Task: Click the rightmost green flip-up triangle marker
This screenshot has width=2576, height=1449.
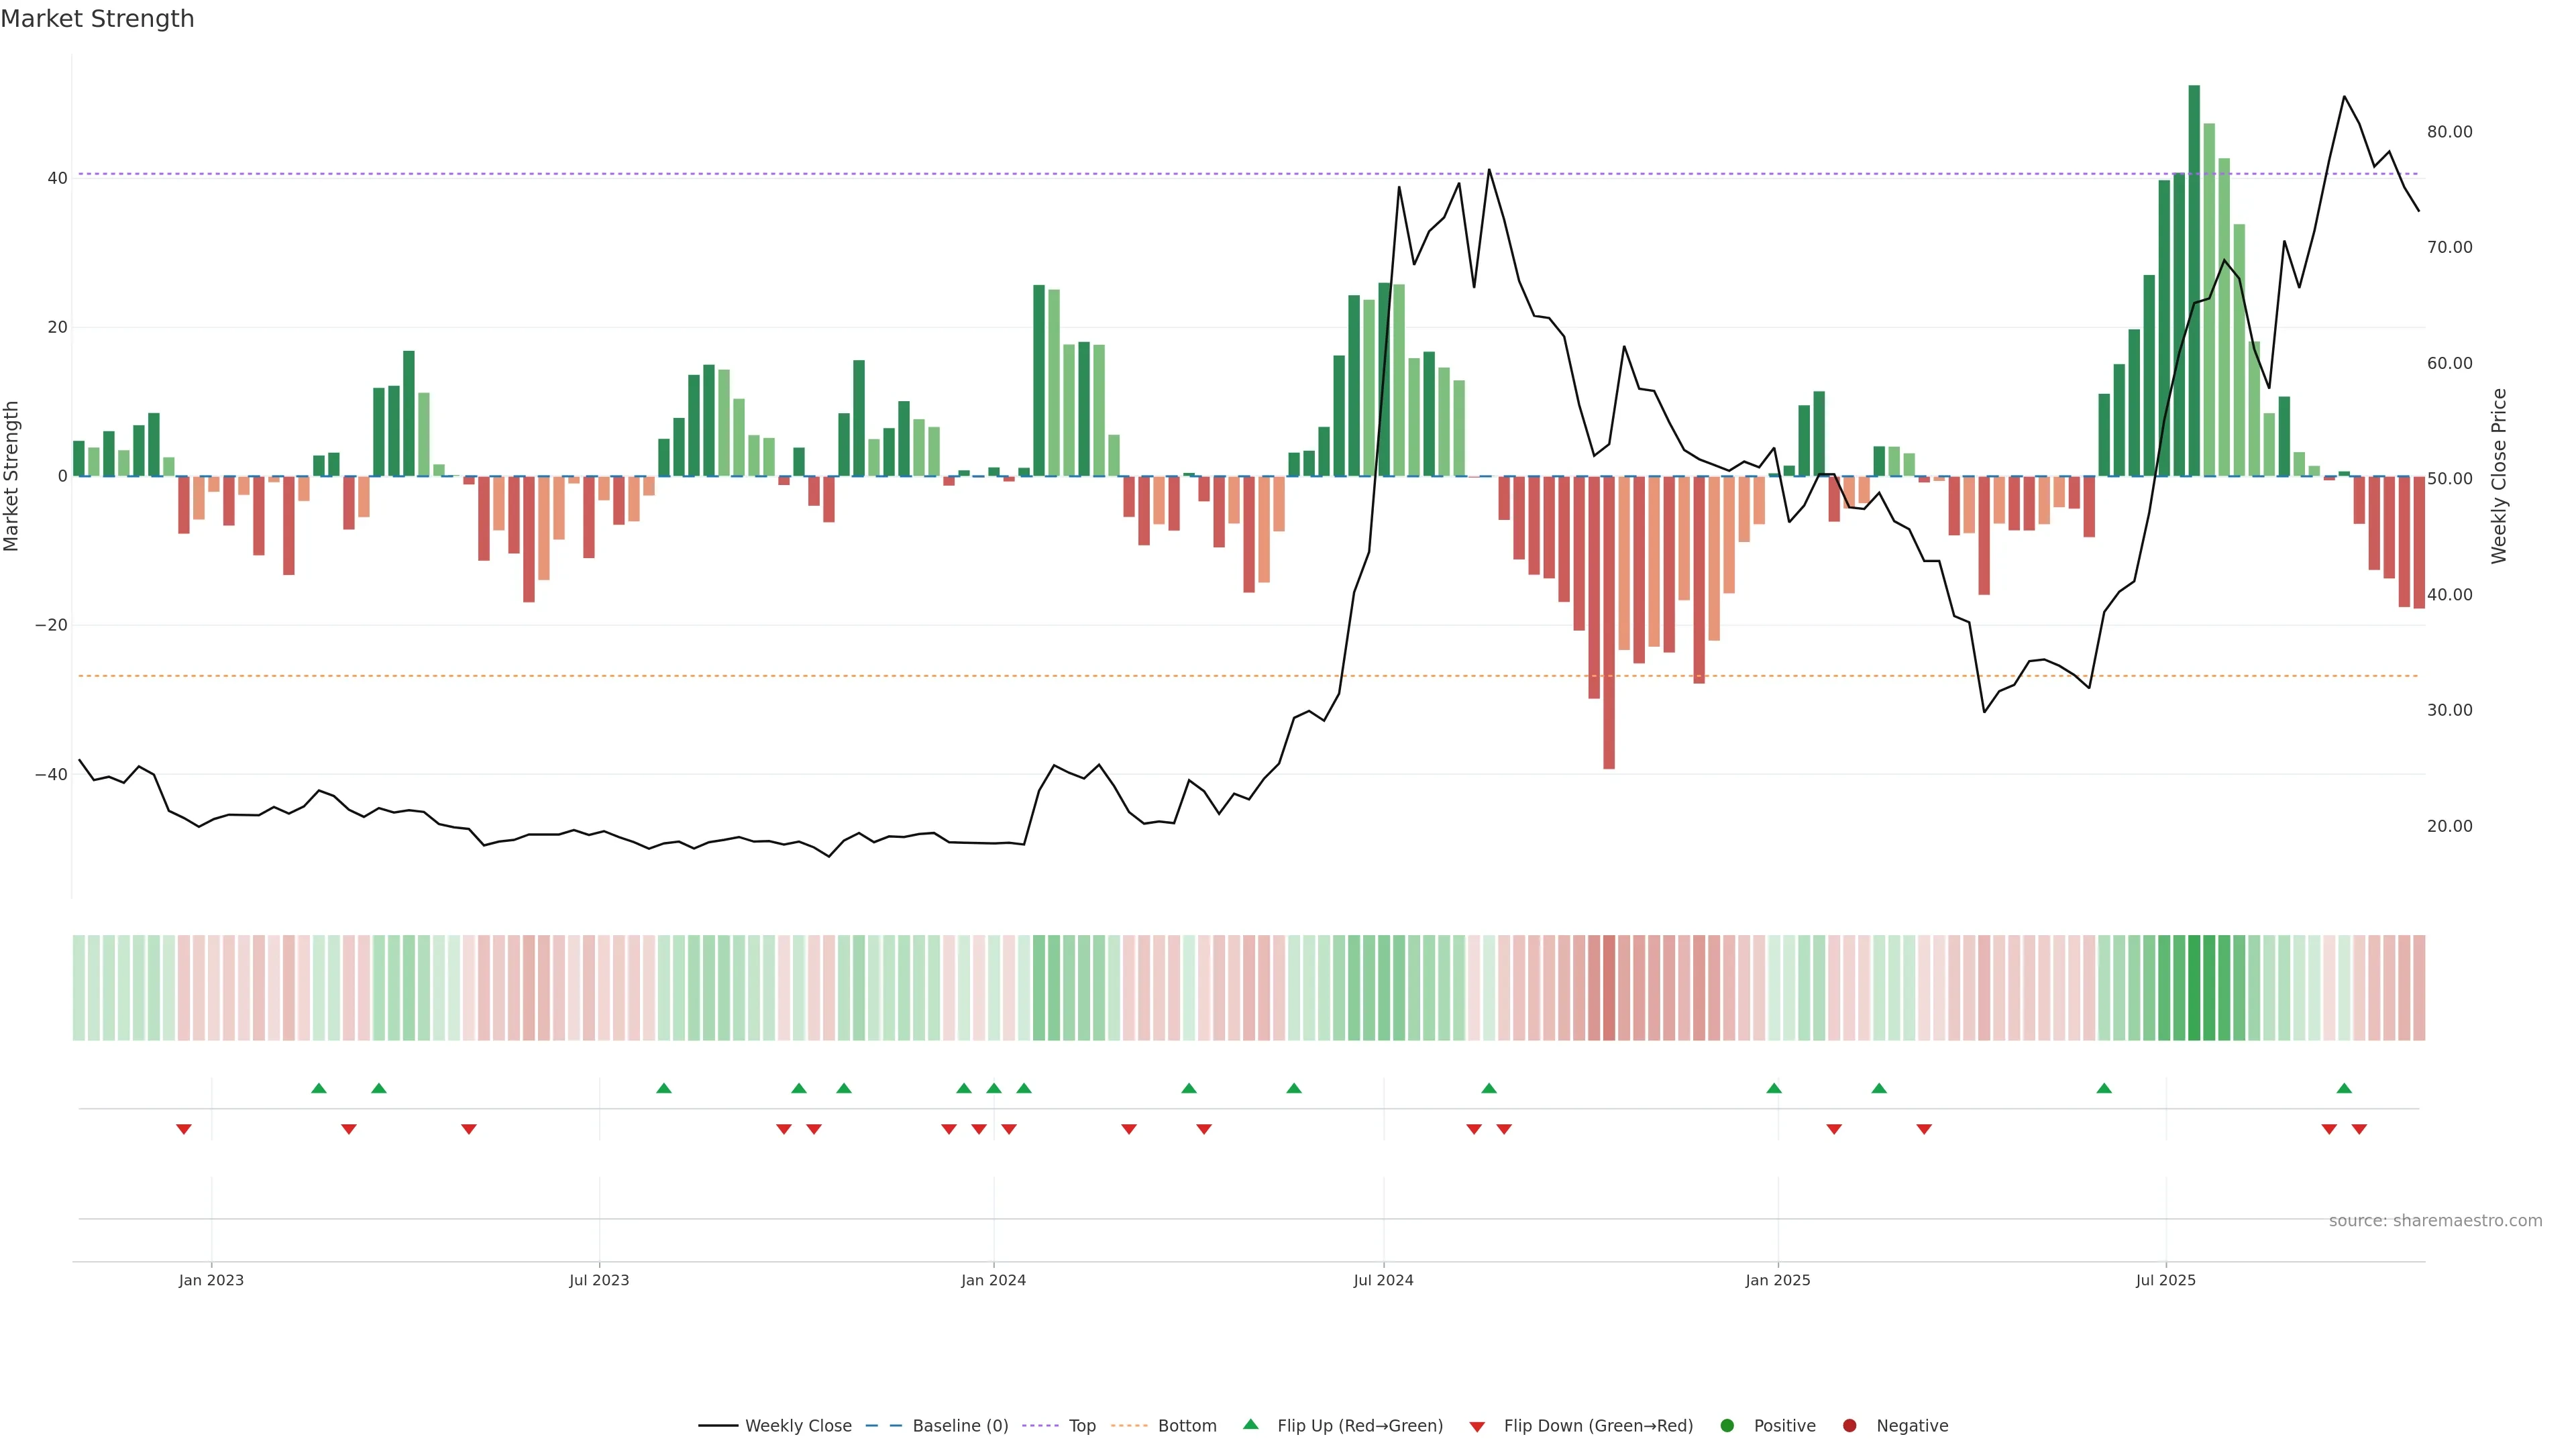Action: pyautogui.click(x=2344, y=1088)
